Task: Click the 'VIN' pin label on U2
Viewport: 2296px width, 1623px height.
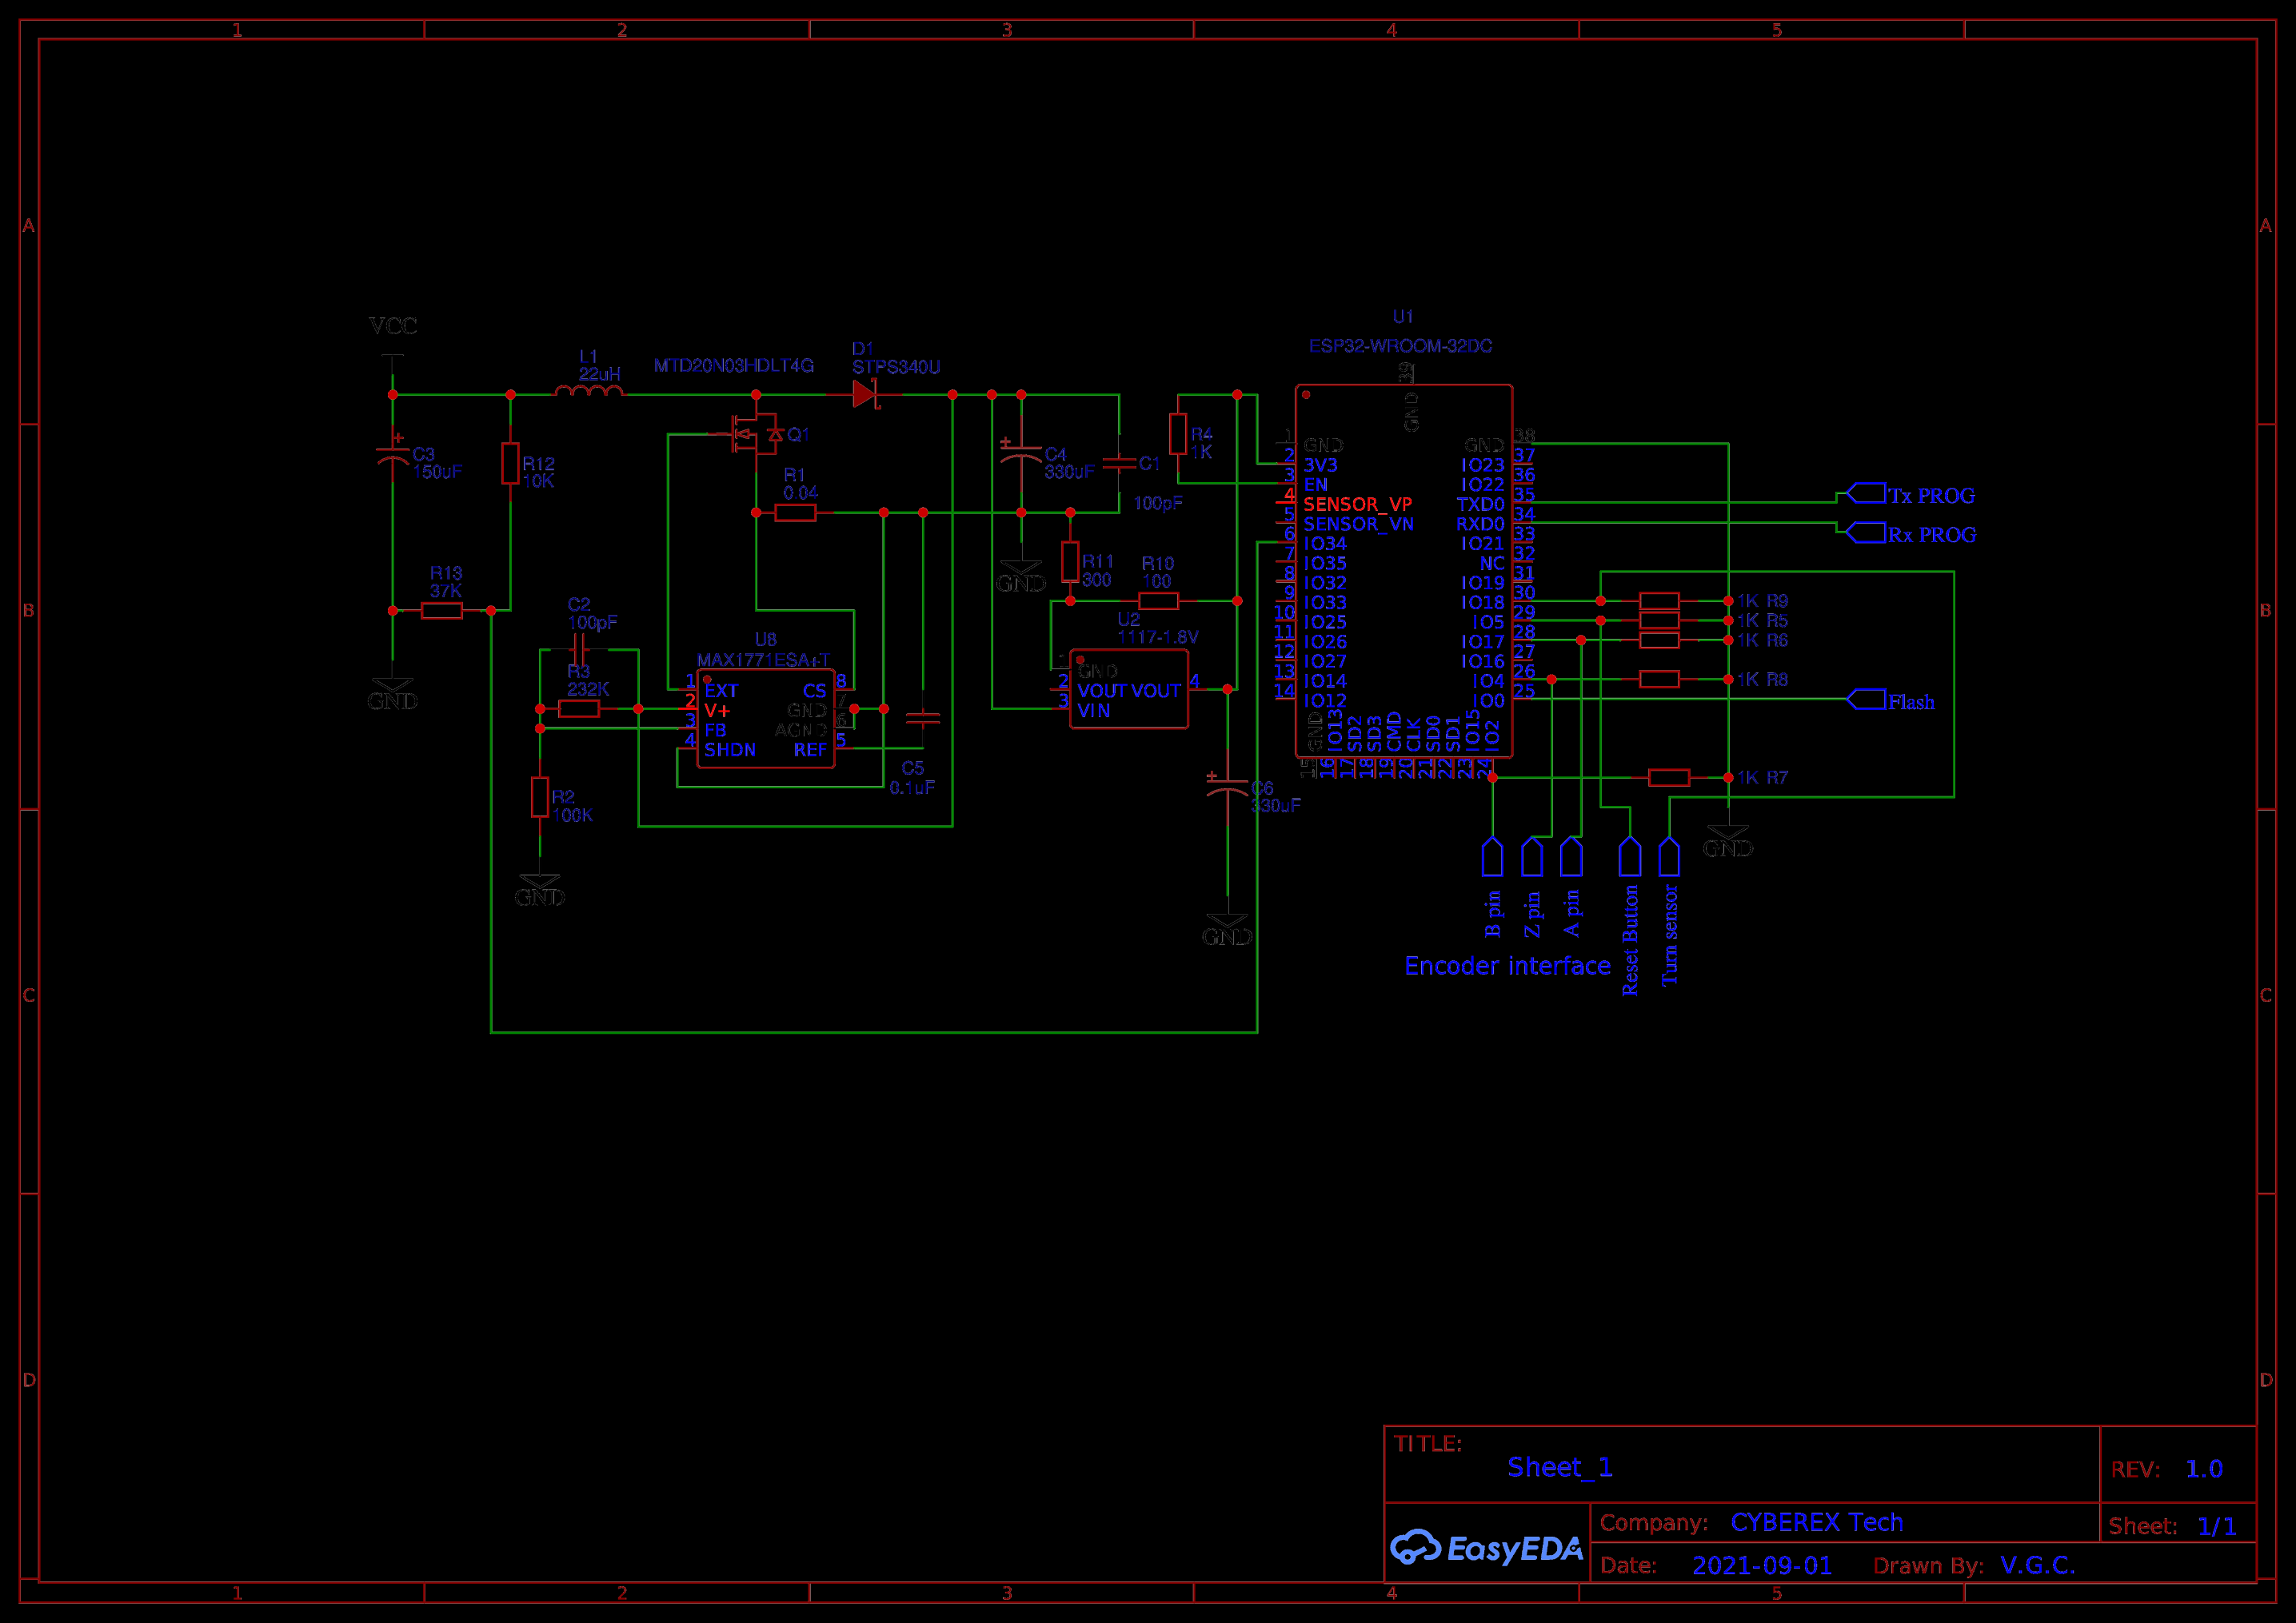Action: 1094,711
